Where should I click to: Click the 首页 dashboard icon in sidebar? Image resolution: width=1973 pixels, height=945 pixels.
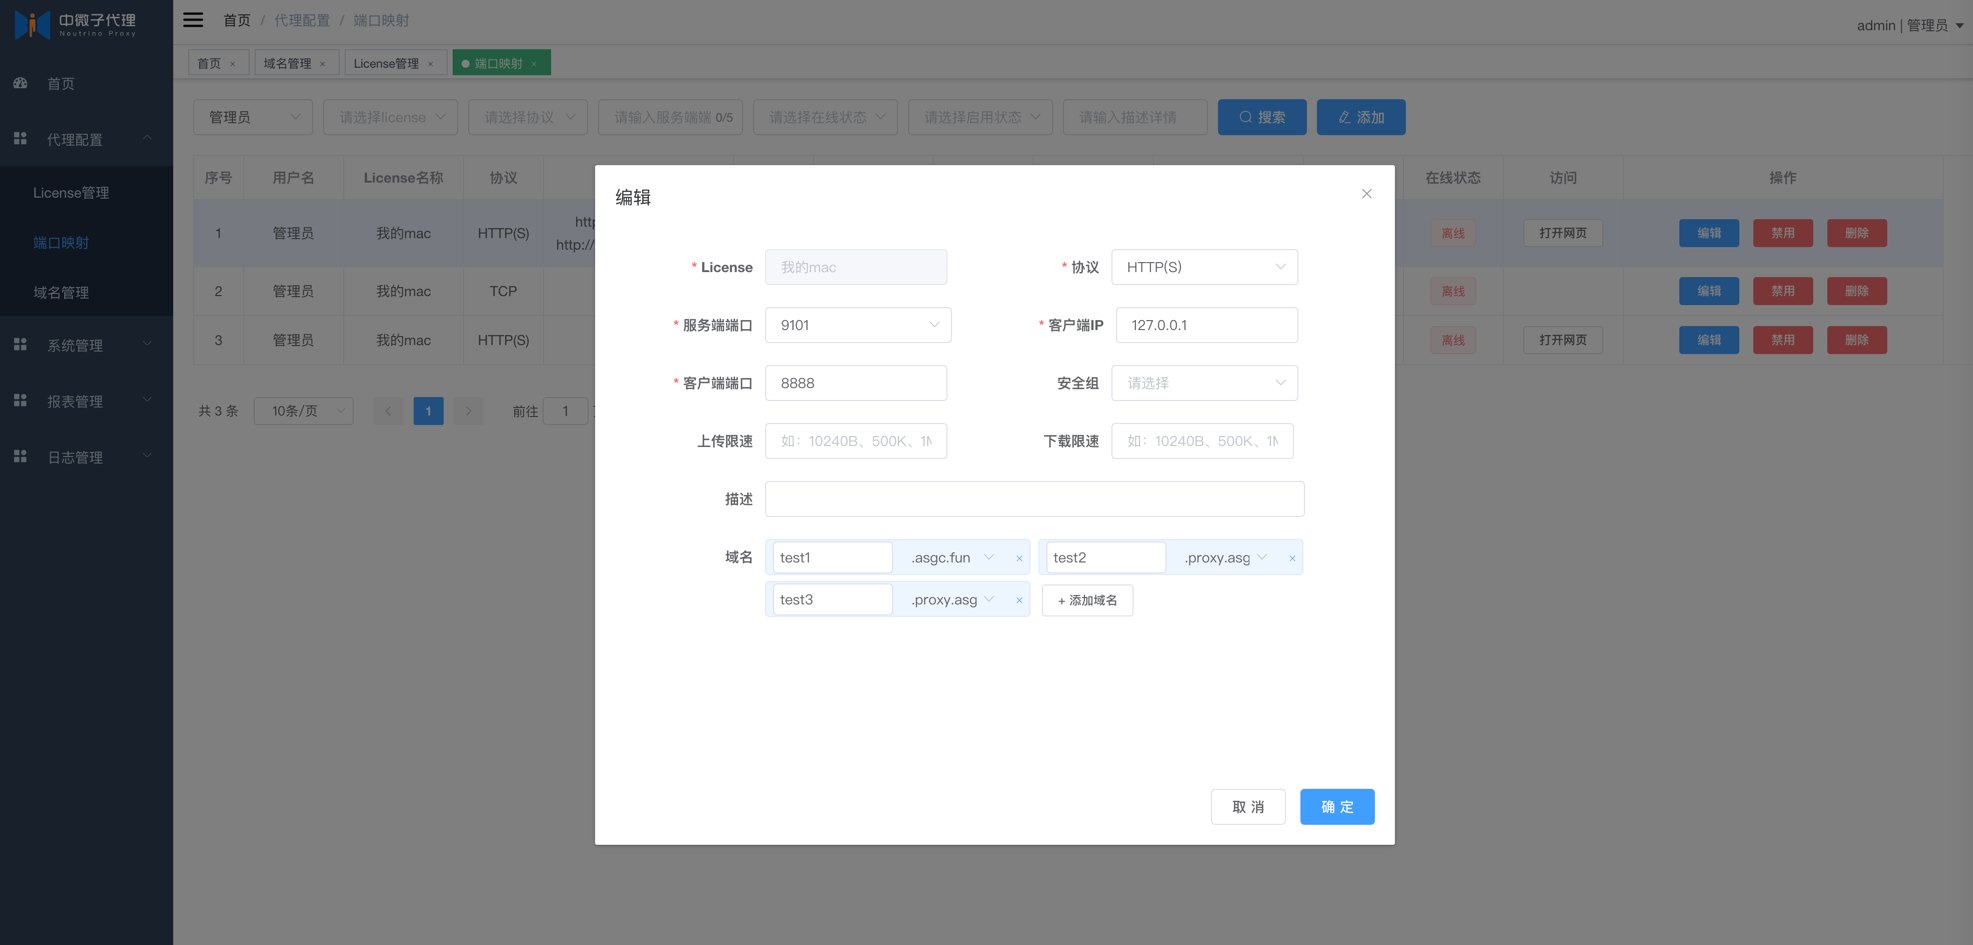click(20, 83)
